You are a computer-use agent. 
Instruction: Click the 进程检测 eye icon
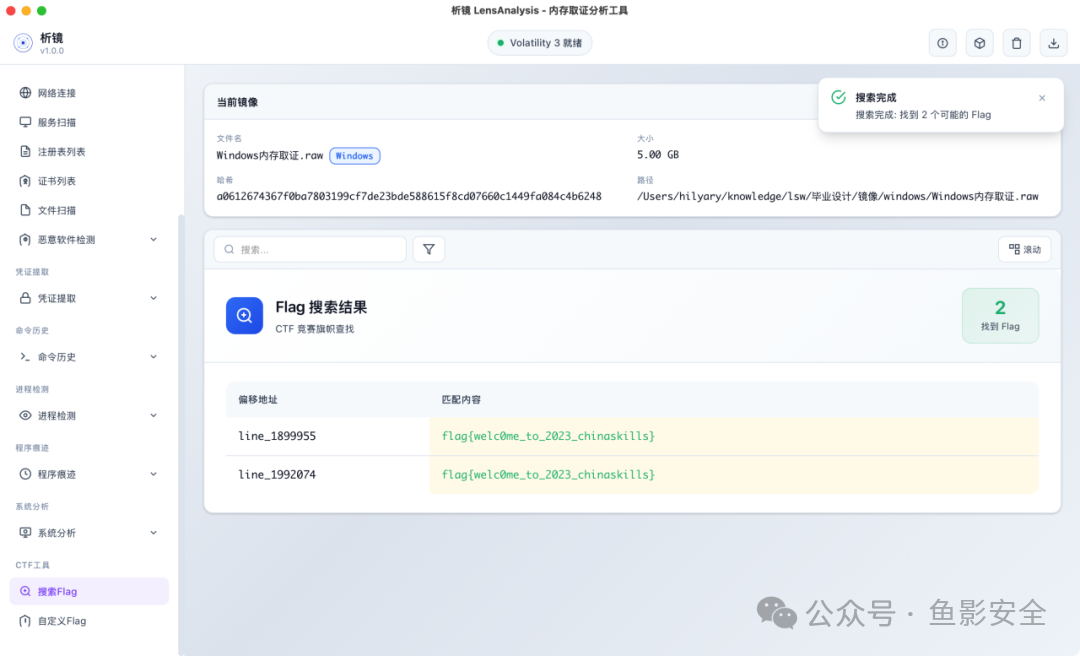(25, 416)
